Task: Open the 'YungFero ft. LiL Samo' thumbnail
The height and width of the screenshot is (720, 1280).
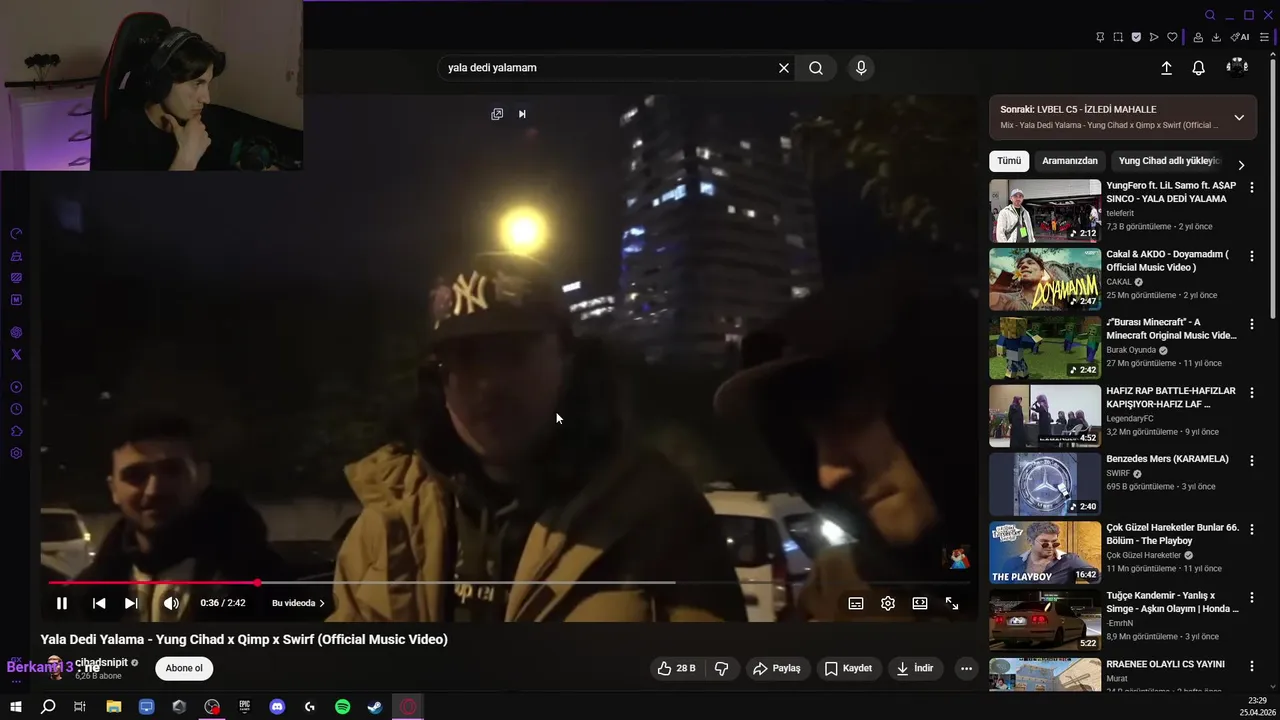Action: tap(1045, 211)
